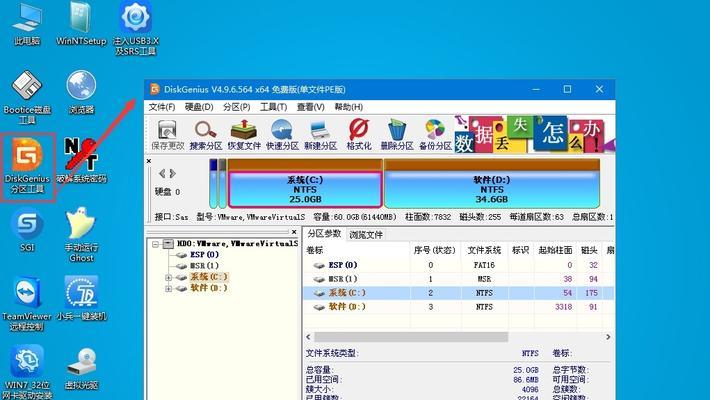Select ESP(0) row in partition table

(458, 265)
